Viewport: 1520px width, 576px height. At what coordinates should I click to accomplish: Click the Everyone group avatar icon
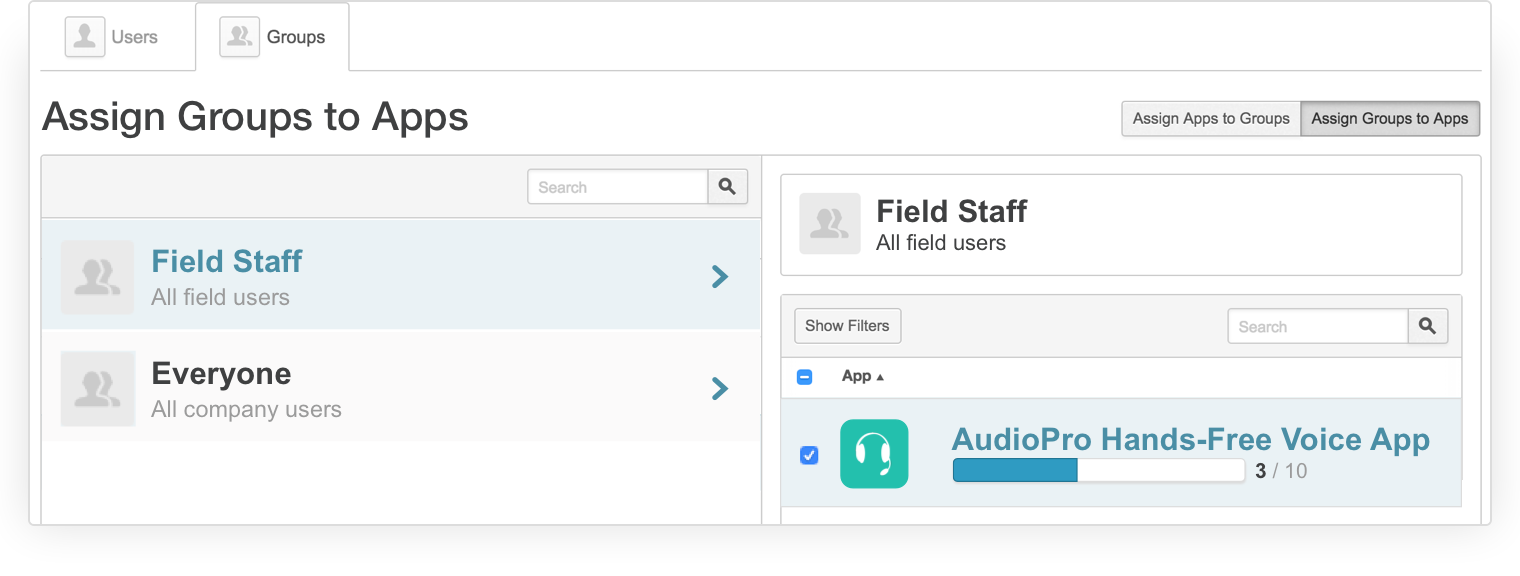tap(97, 388)
